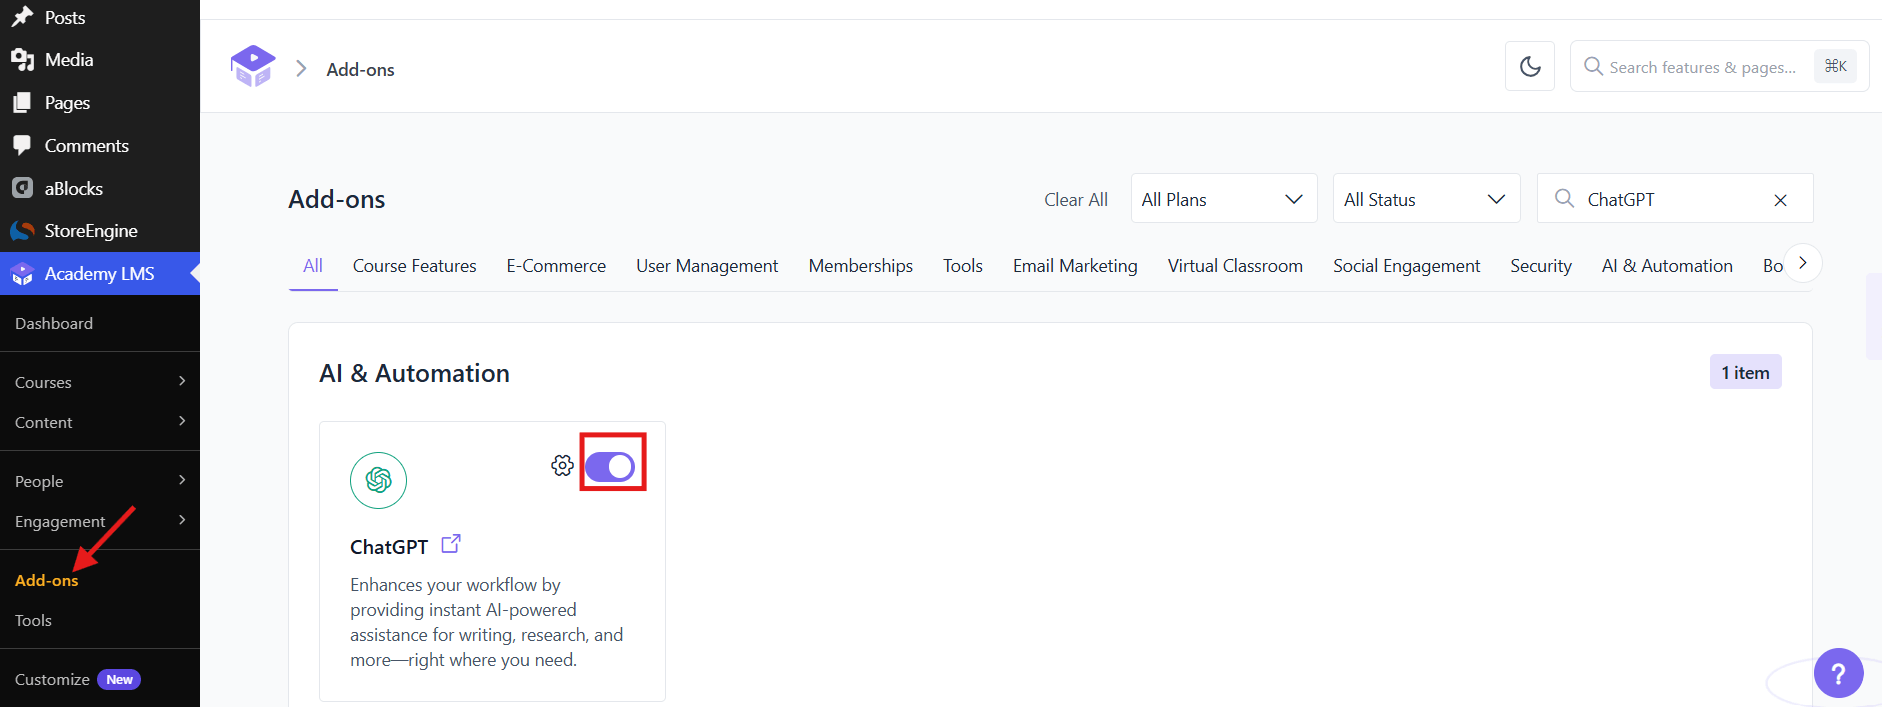Click the ChatGPT add-on title

click(389, 547)
